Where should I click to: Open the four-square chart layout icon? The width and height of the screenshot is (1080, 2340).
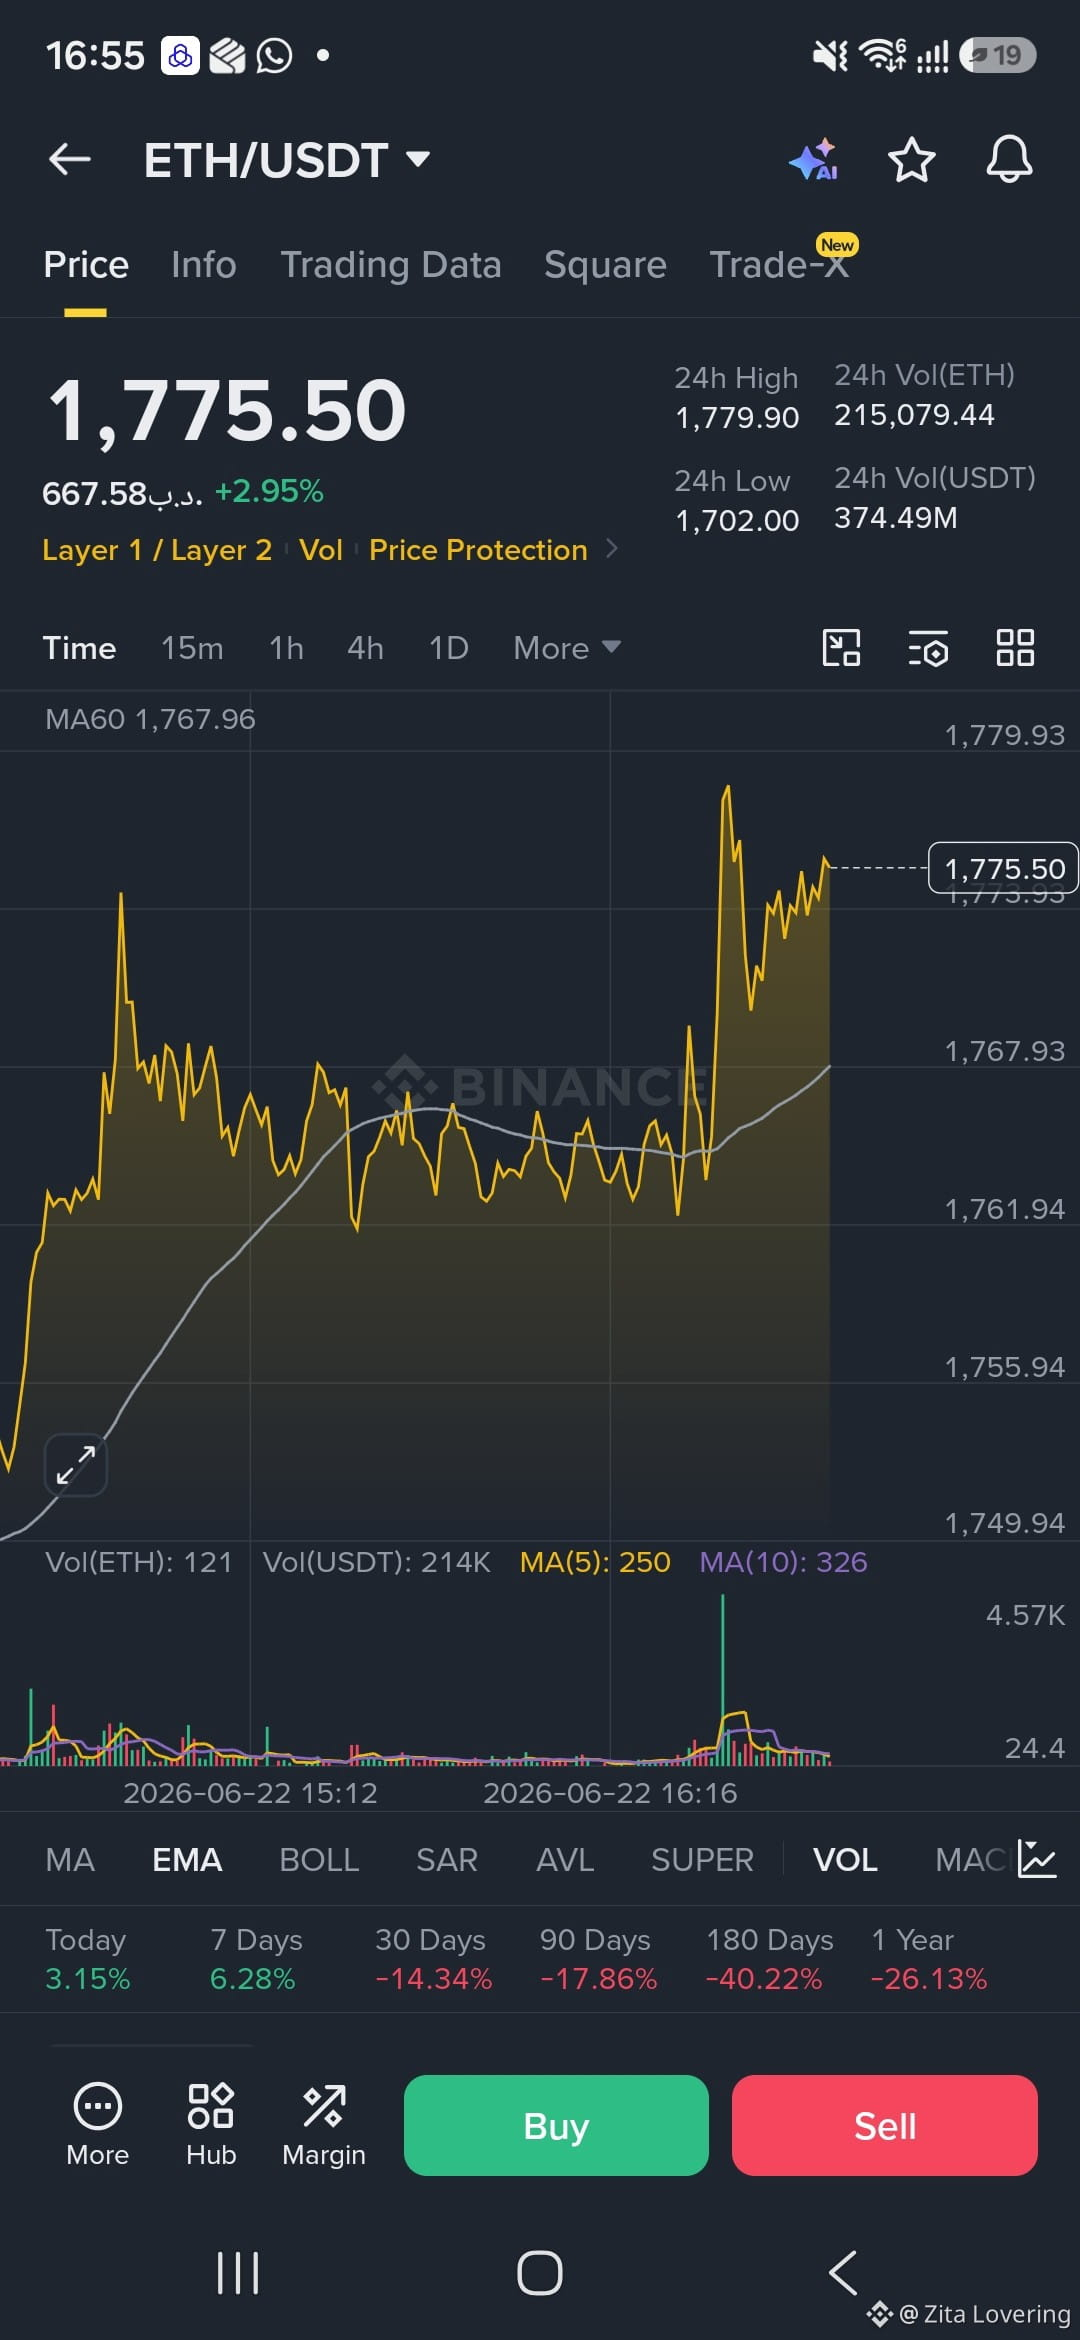pyautogui.click(x=1015, y=648)
